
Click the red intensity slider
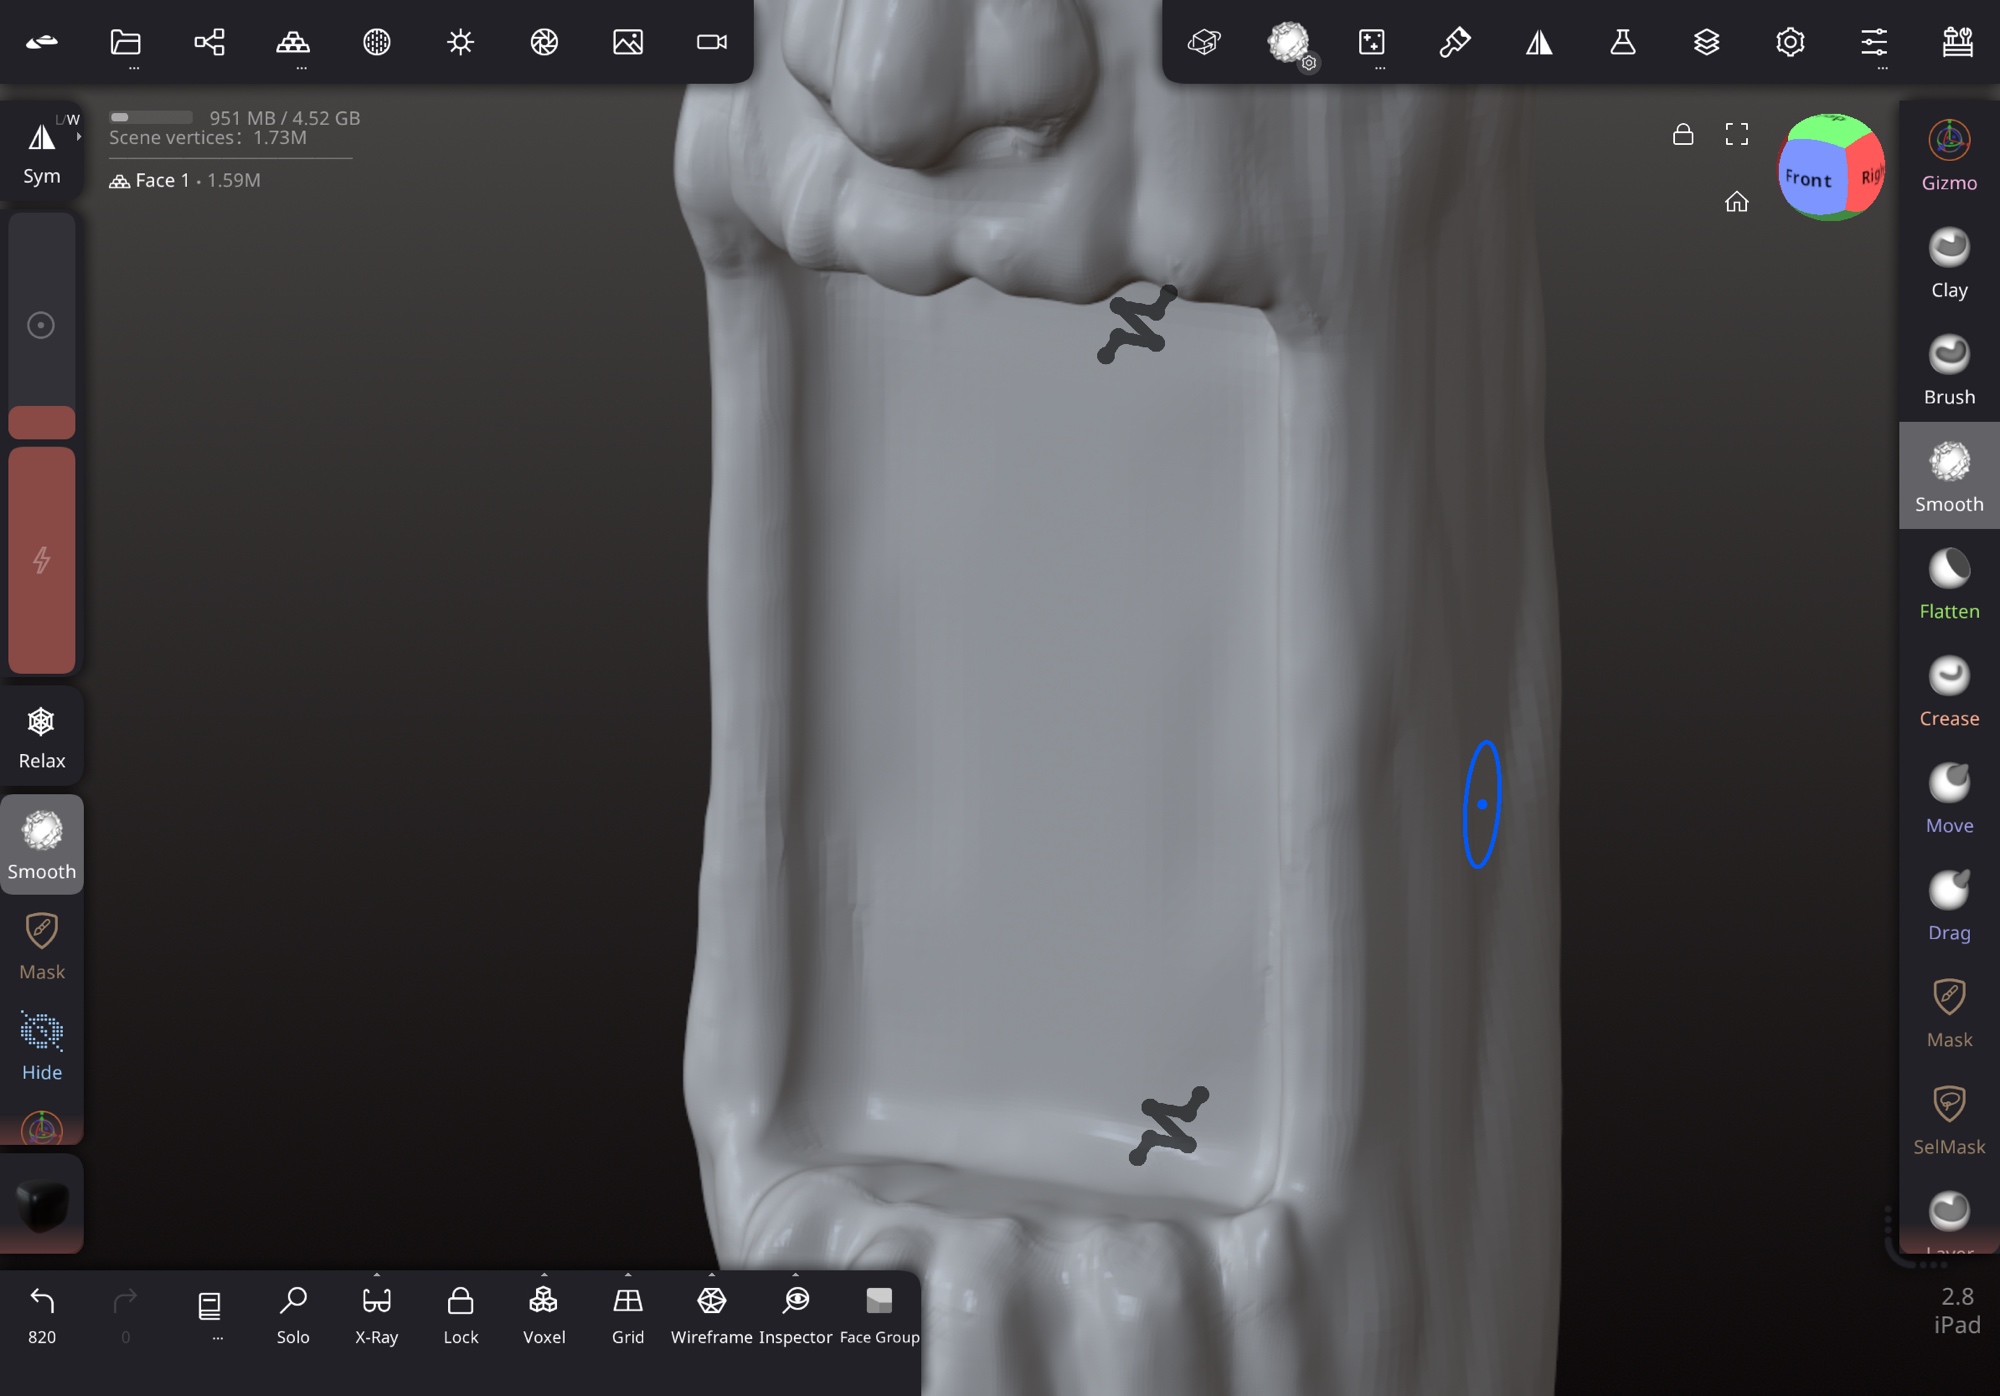tap(42, 560)
